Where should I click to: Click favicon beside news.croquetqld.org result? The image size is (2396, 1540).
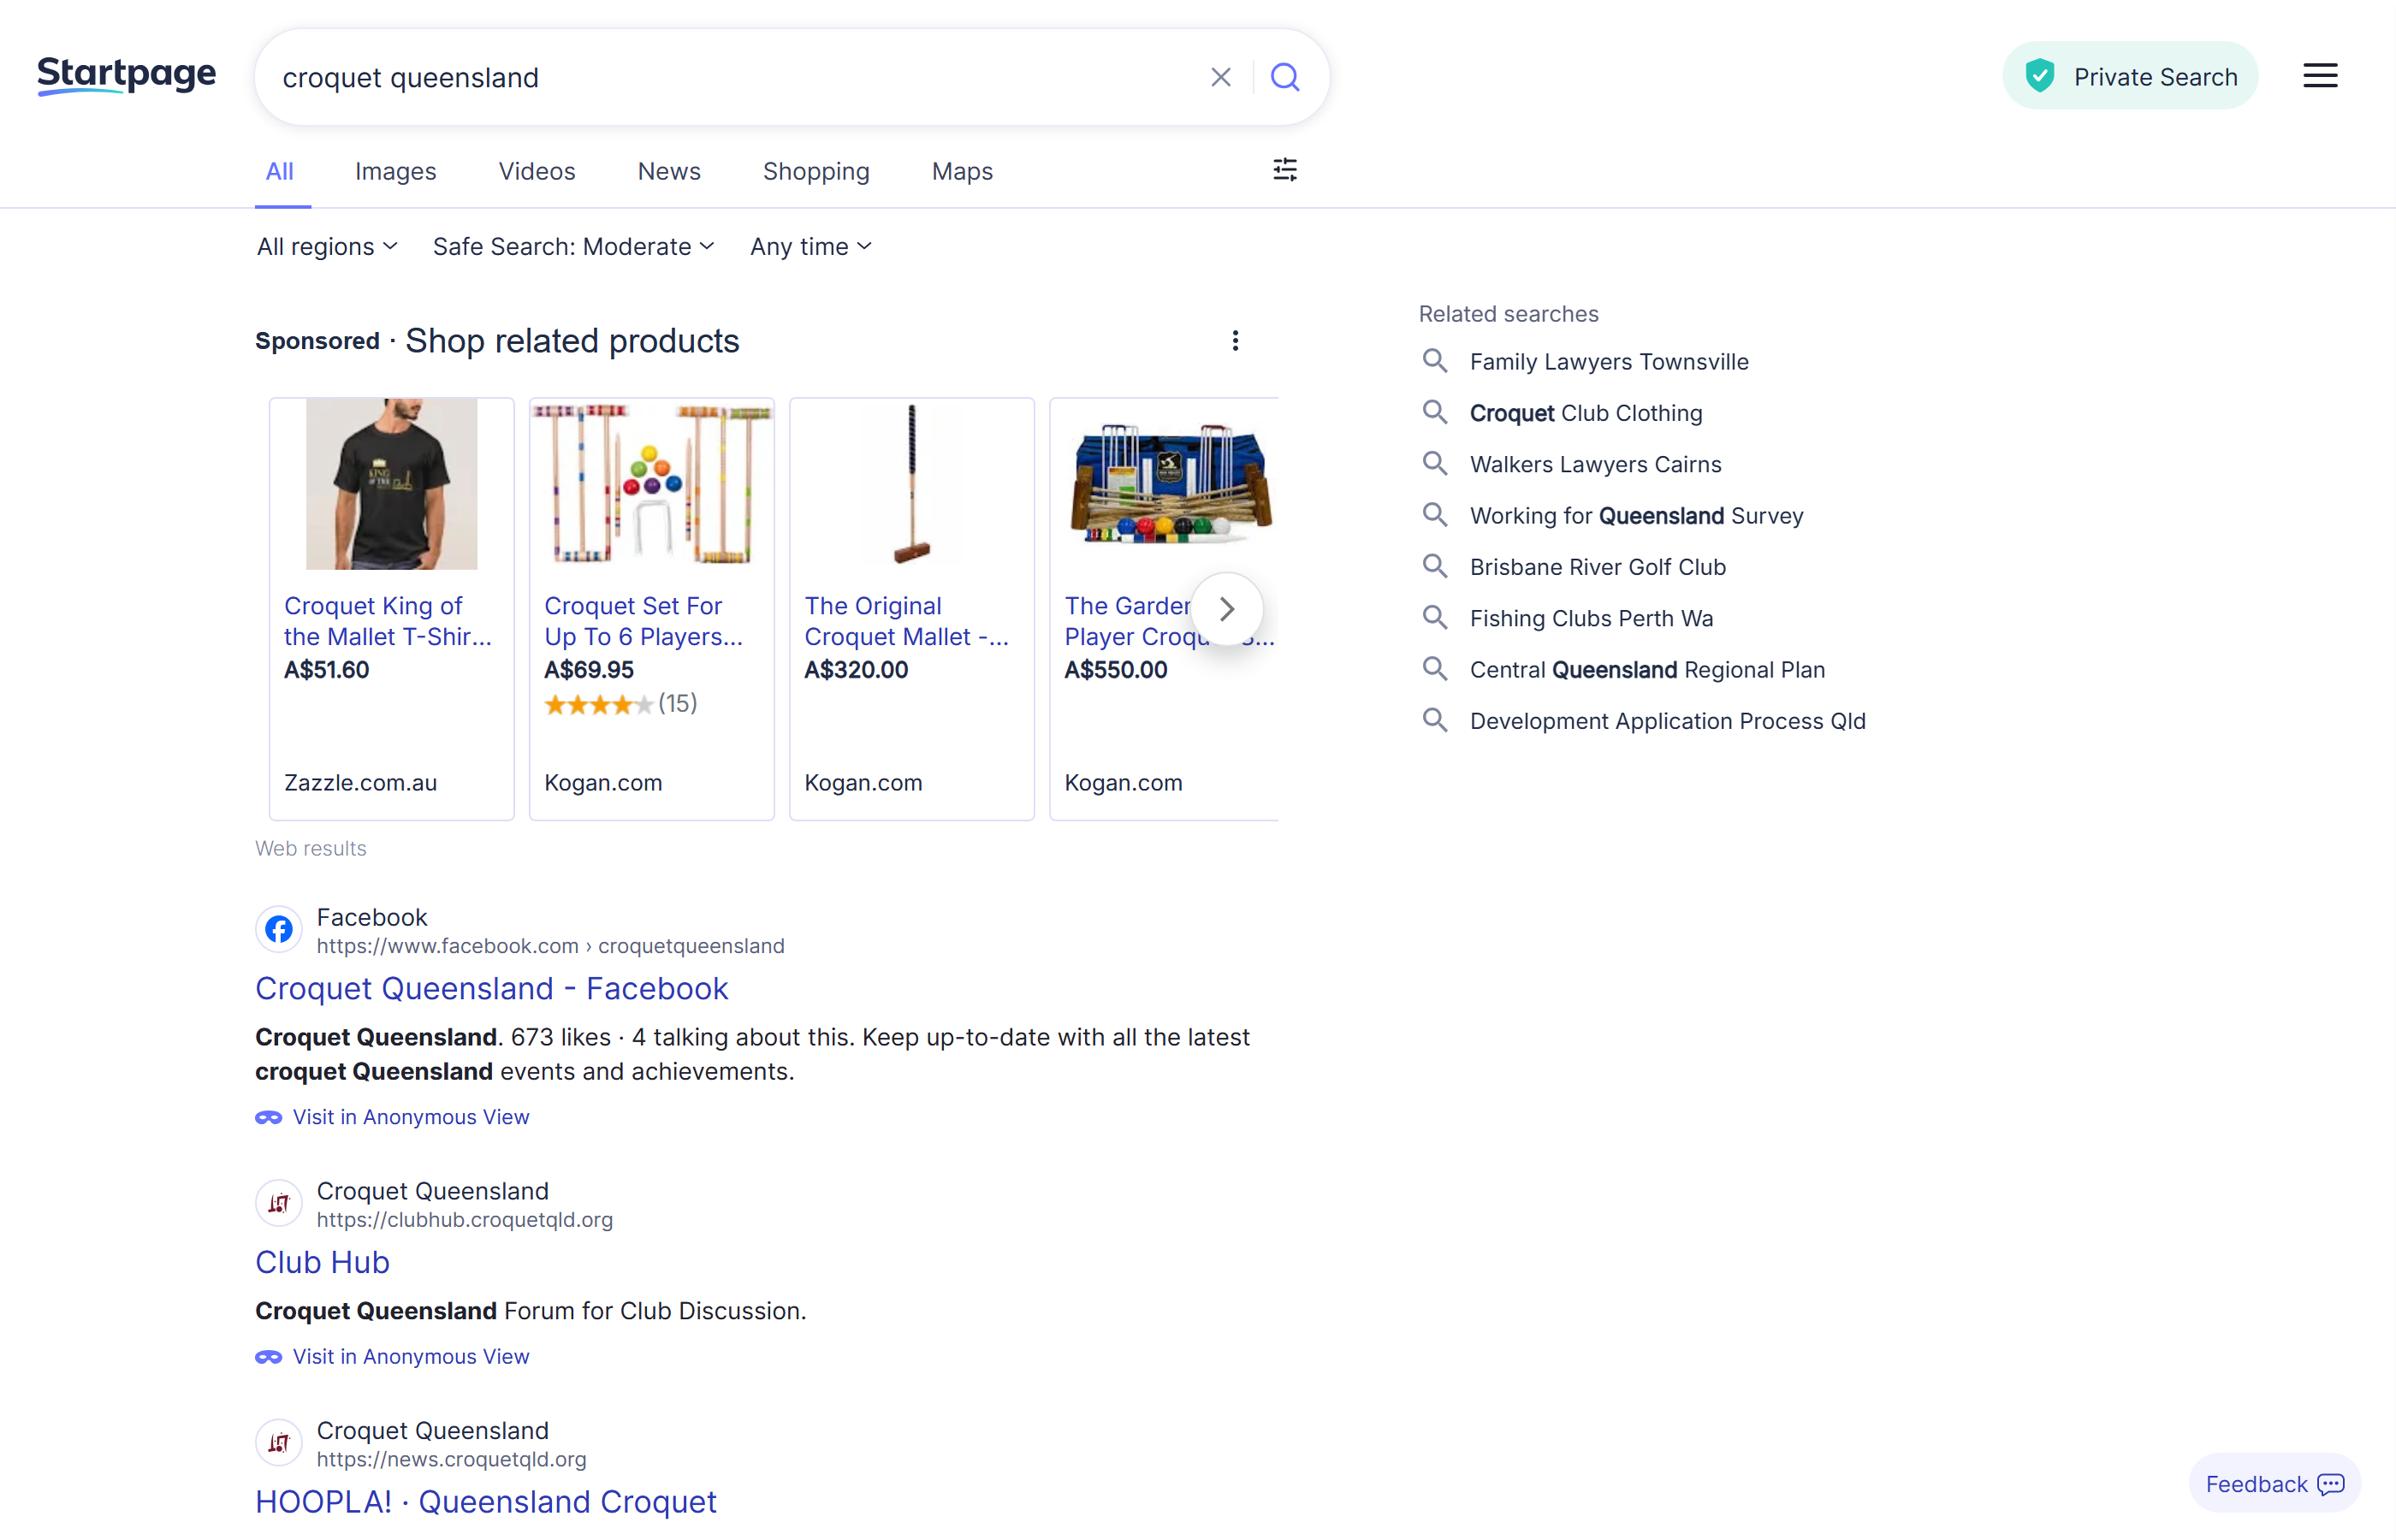coord(279,1443)
